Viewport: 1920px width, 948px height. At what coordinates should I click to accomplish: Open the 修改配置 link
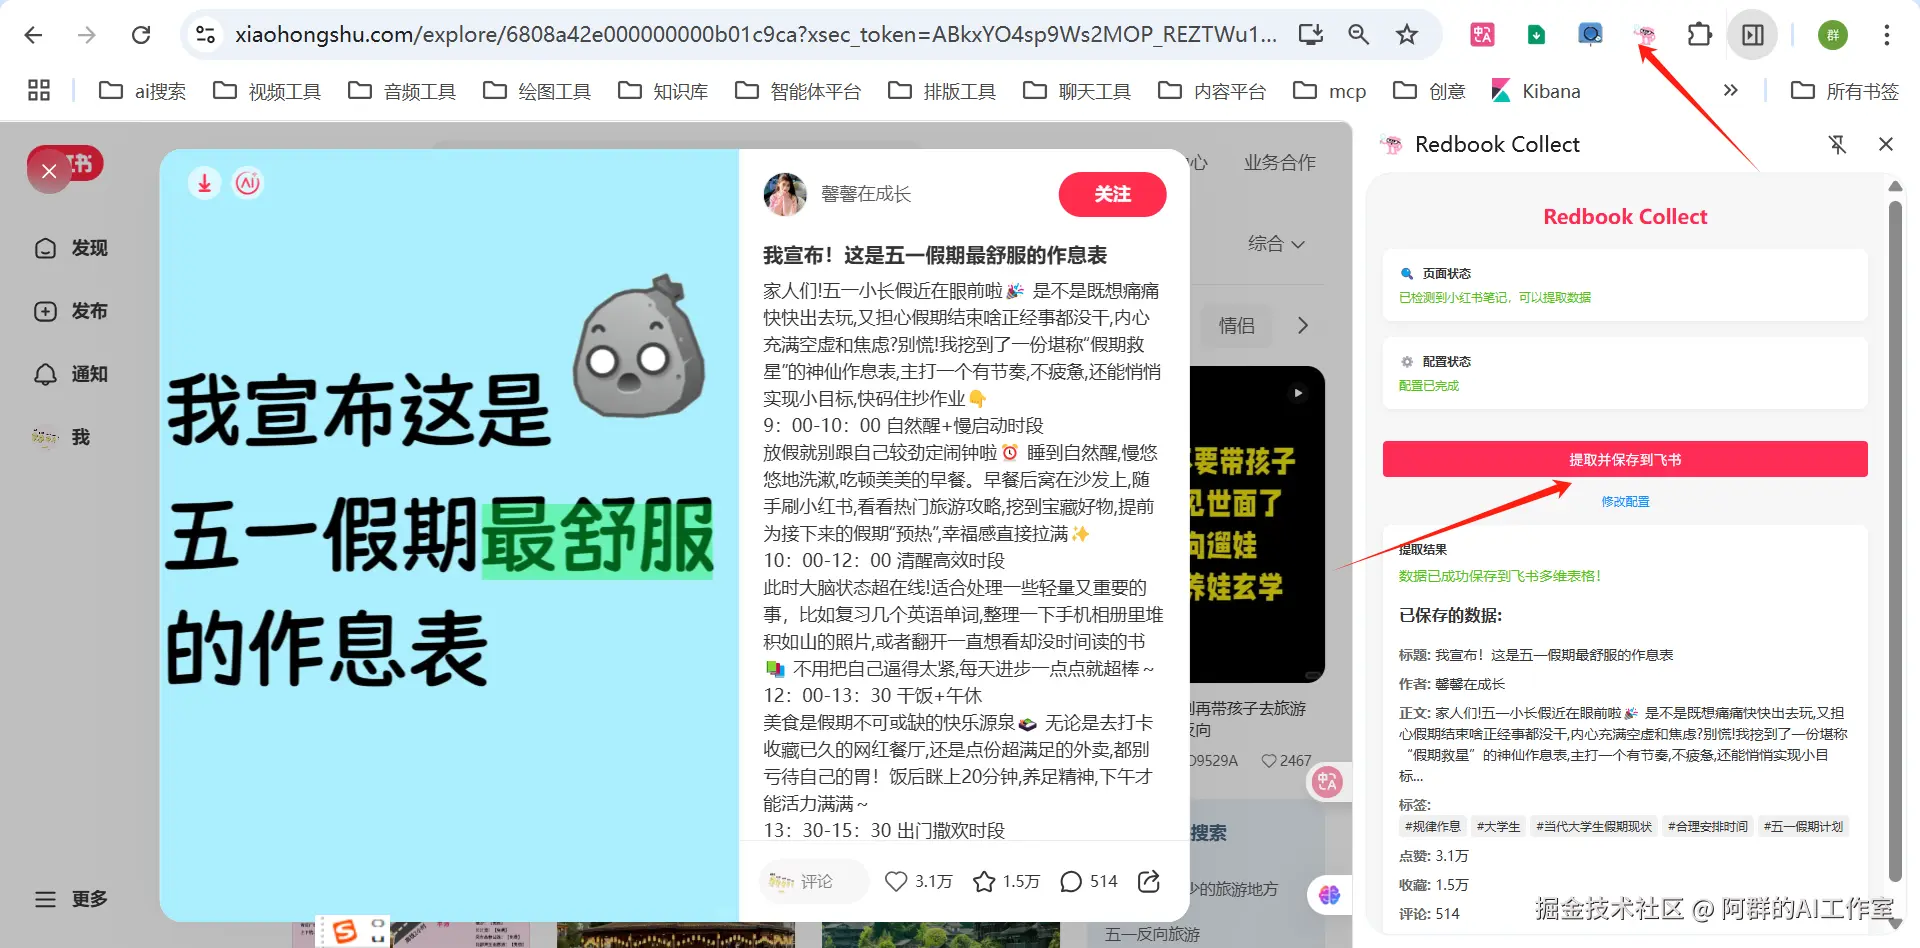[1625, 502]
